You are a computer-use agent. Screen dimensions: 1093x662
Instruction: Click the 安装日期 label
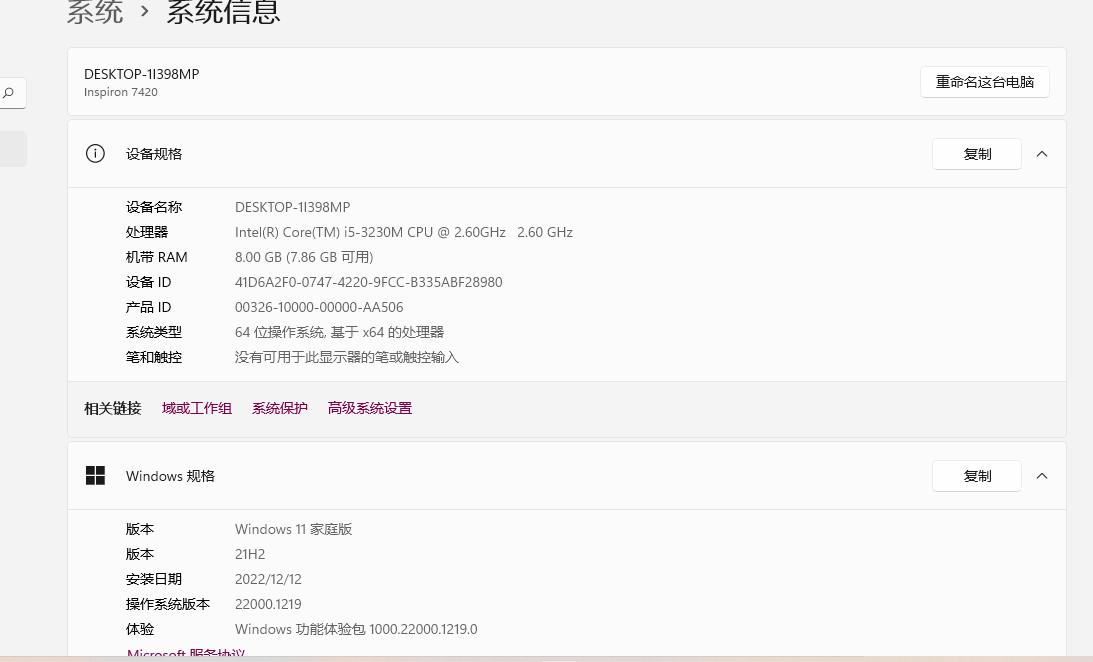[153, 579]
